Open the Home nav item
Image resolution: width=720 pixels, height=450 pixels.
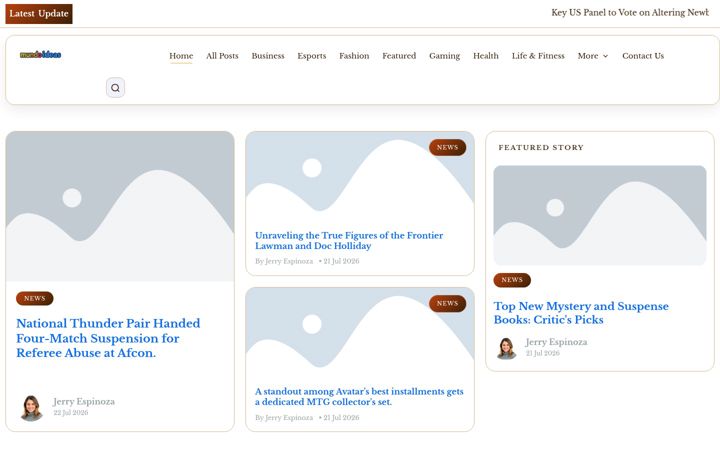coord(181,56)
